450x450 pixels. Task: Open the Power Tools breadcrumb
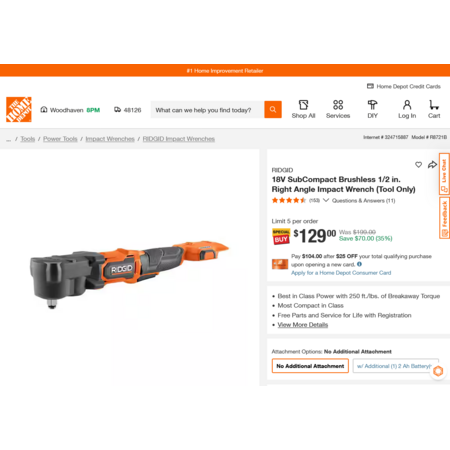pyautogui.click(x=60, y=139)
